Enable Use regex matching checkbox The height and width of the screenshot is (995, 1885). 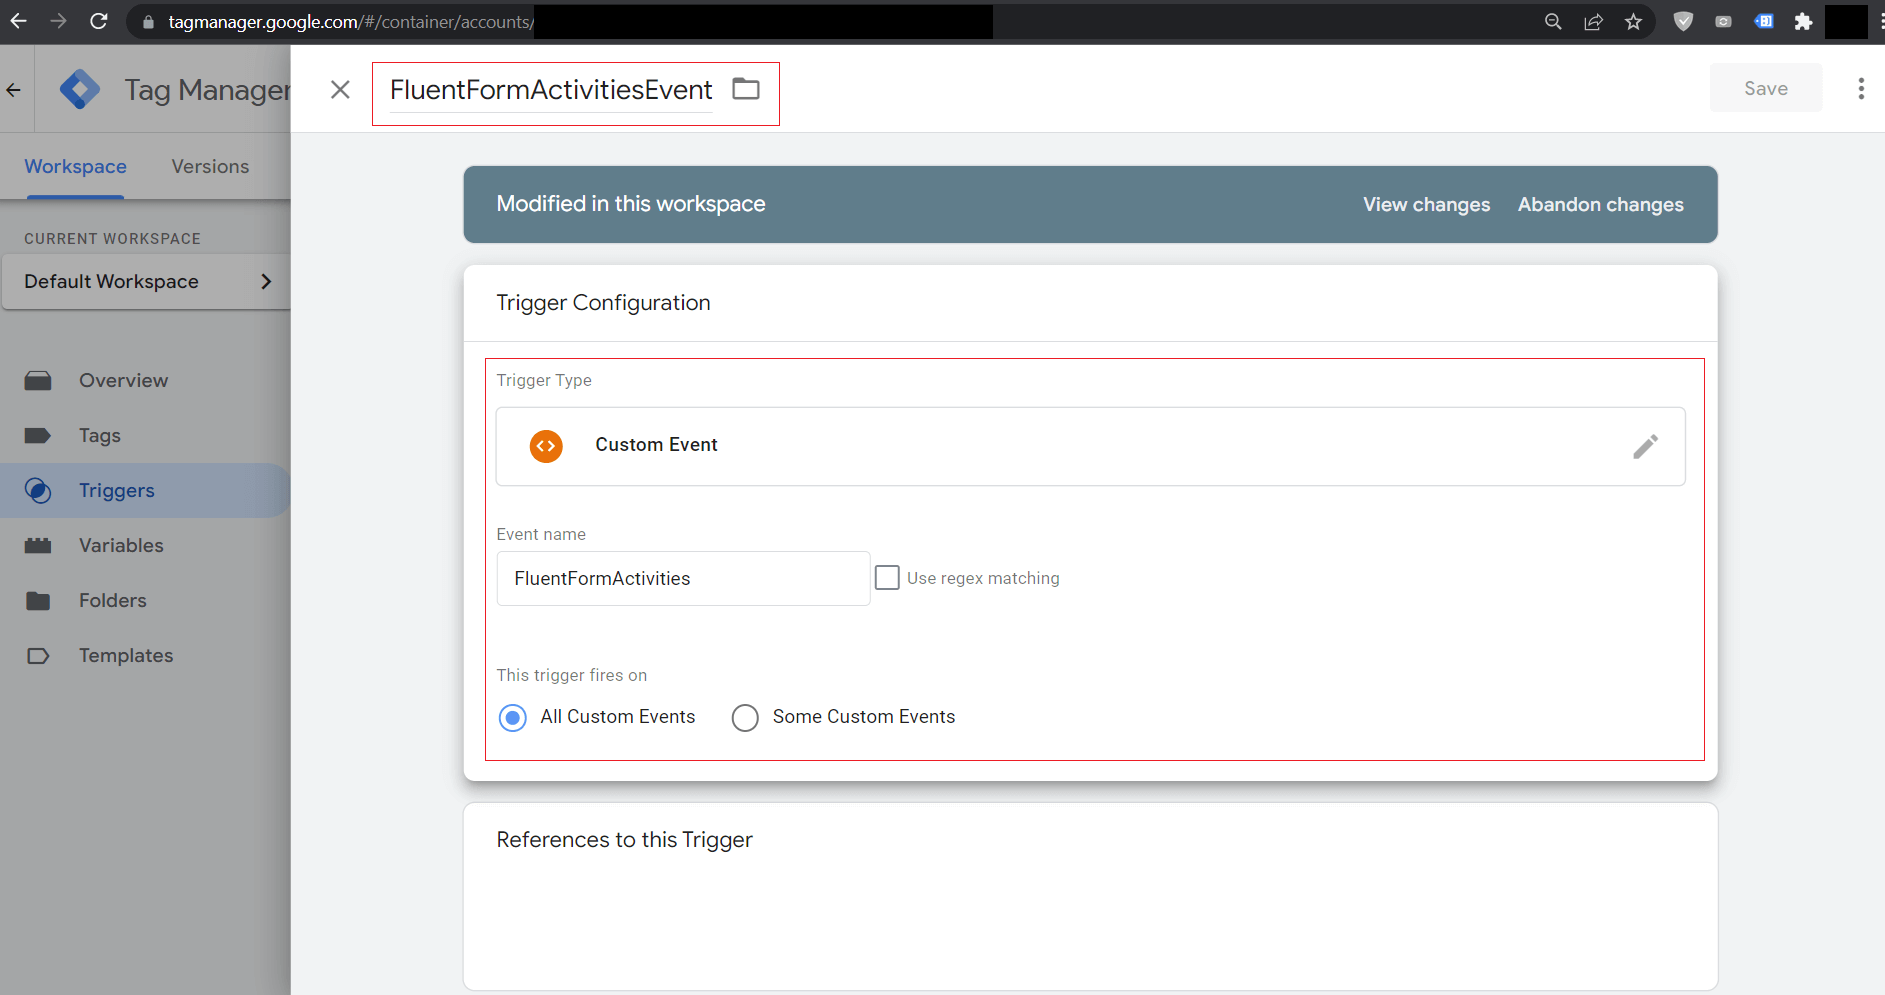coord(887,578)
